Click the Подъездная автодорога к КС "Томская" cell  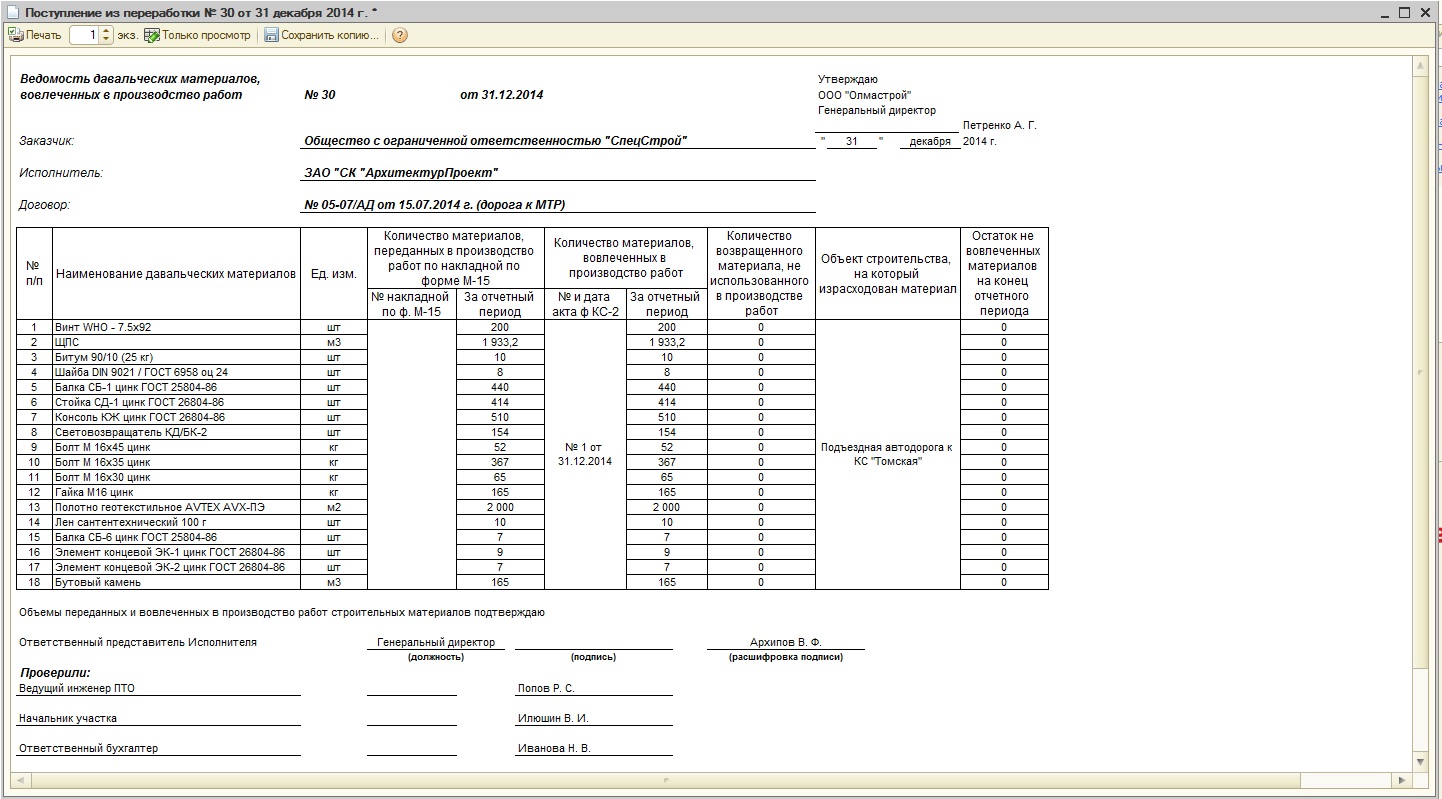[x=887, y=454]
